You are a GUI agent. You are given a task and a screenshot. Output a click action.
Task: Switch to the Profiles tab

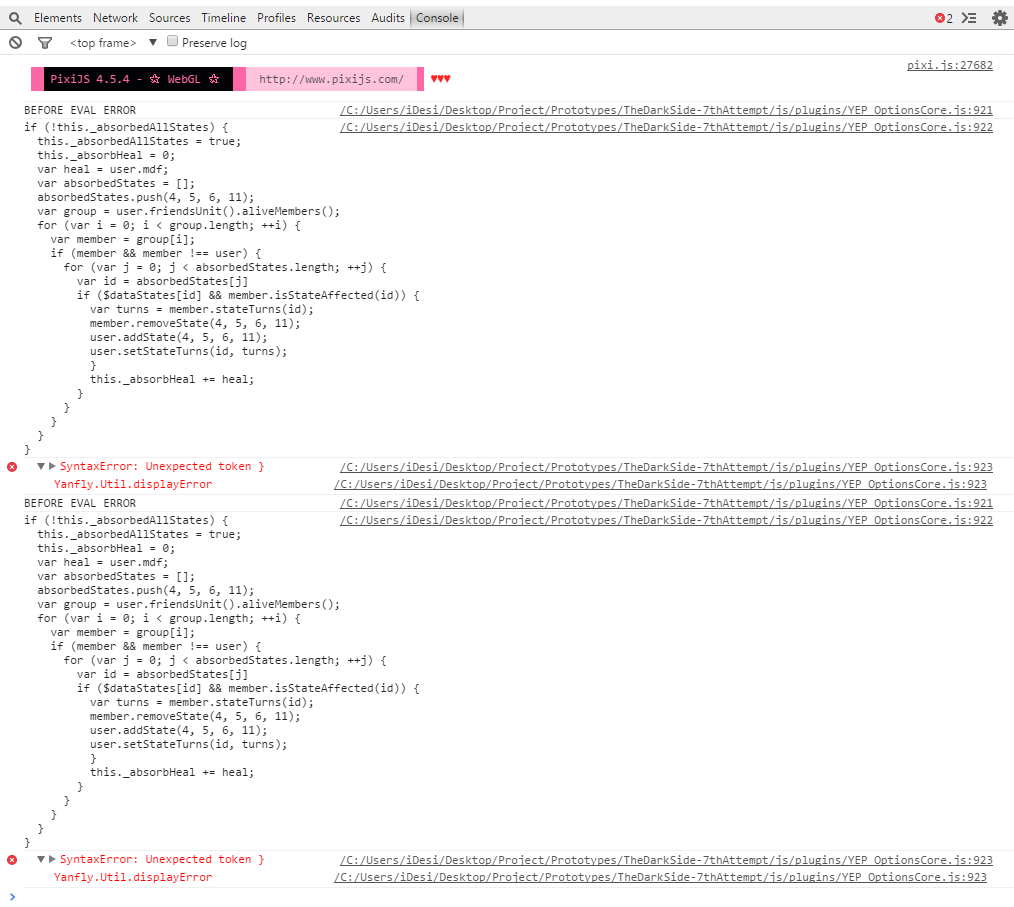[276, 18]
